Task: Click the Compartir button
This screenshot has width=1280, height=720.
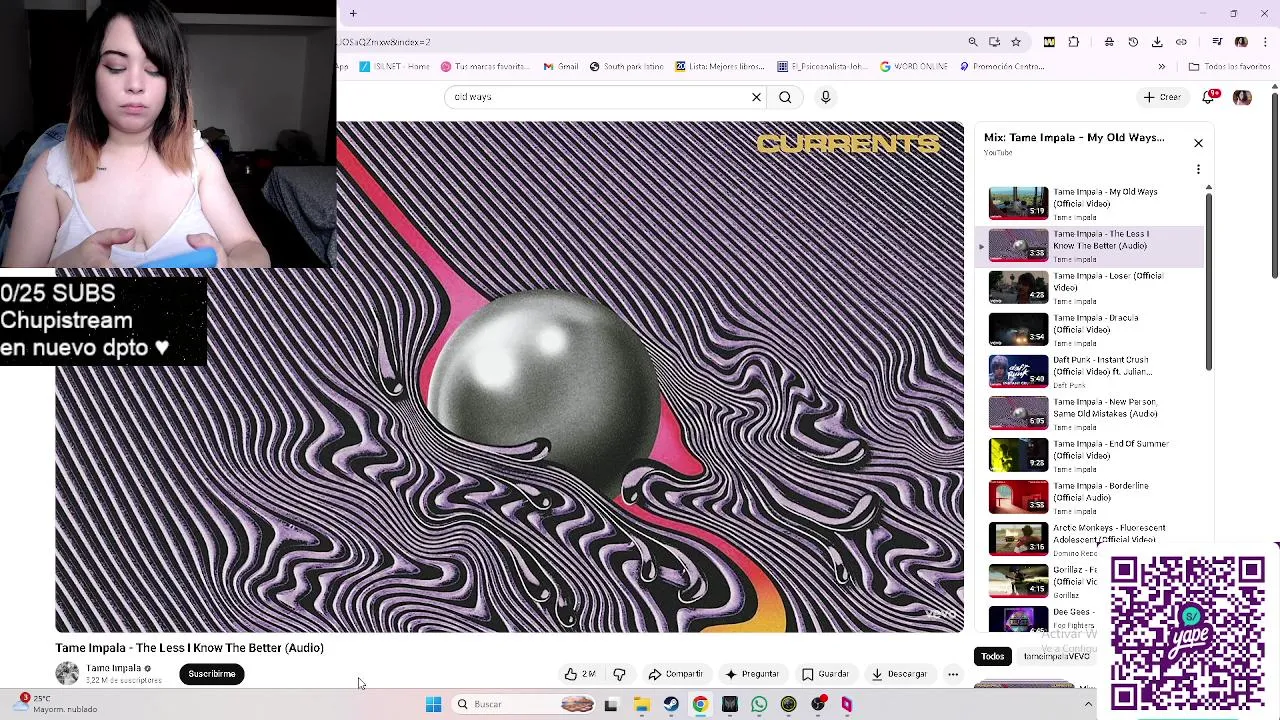Action: pos(676,674)
